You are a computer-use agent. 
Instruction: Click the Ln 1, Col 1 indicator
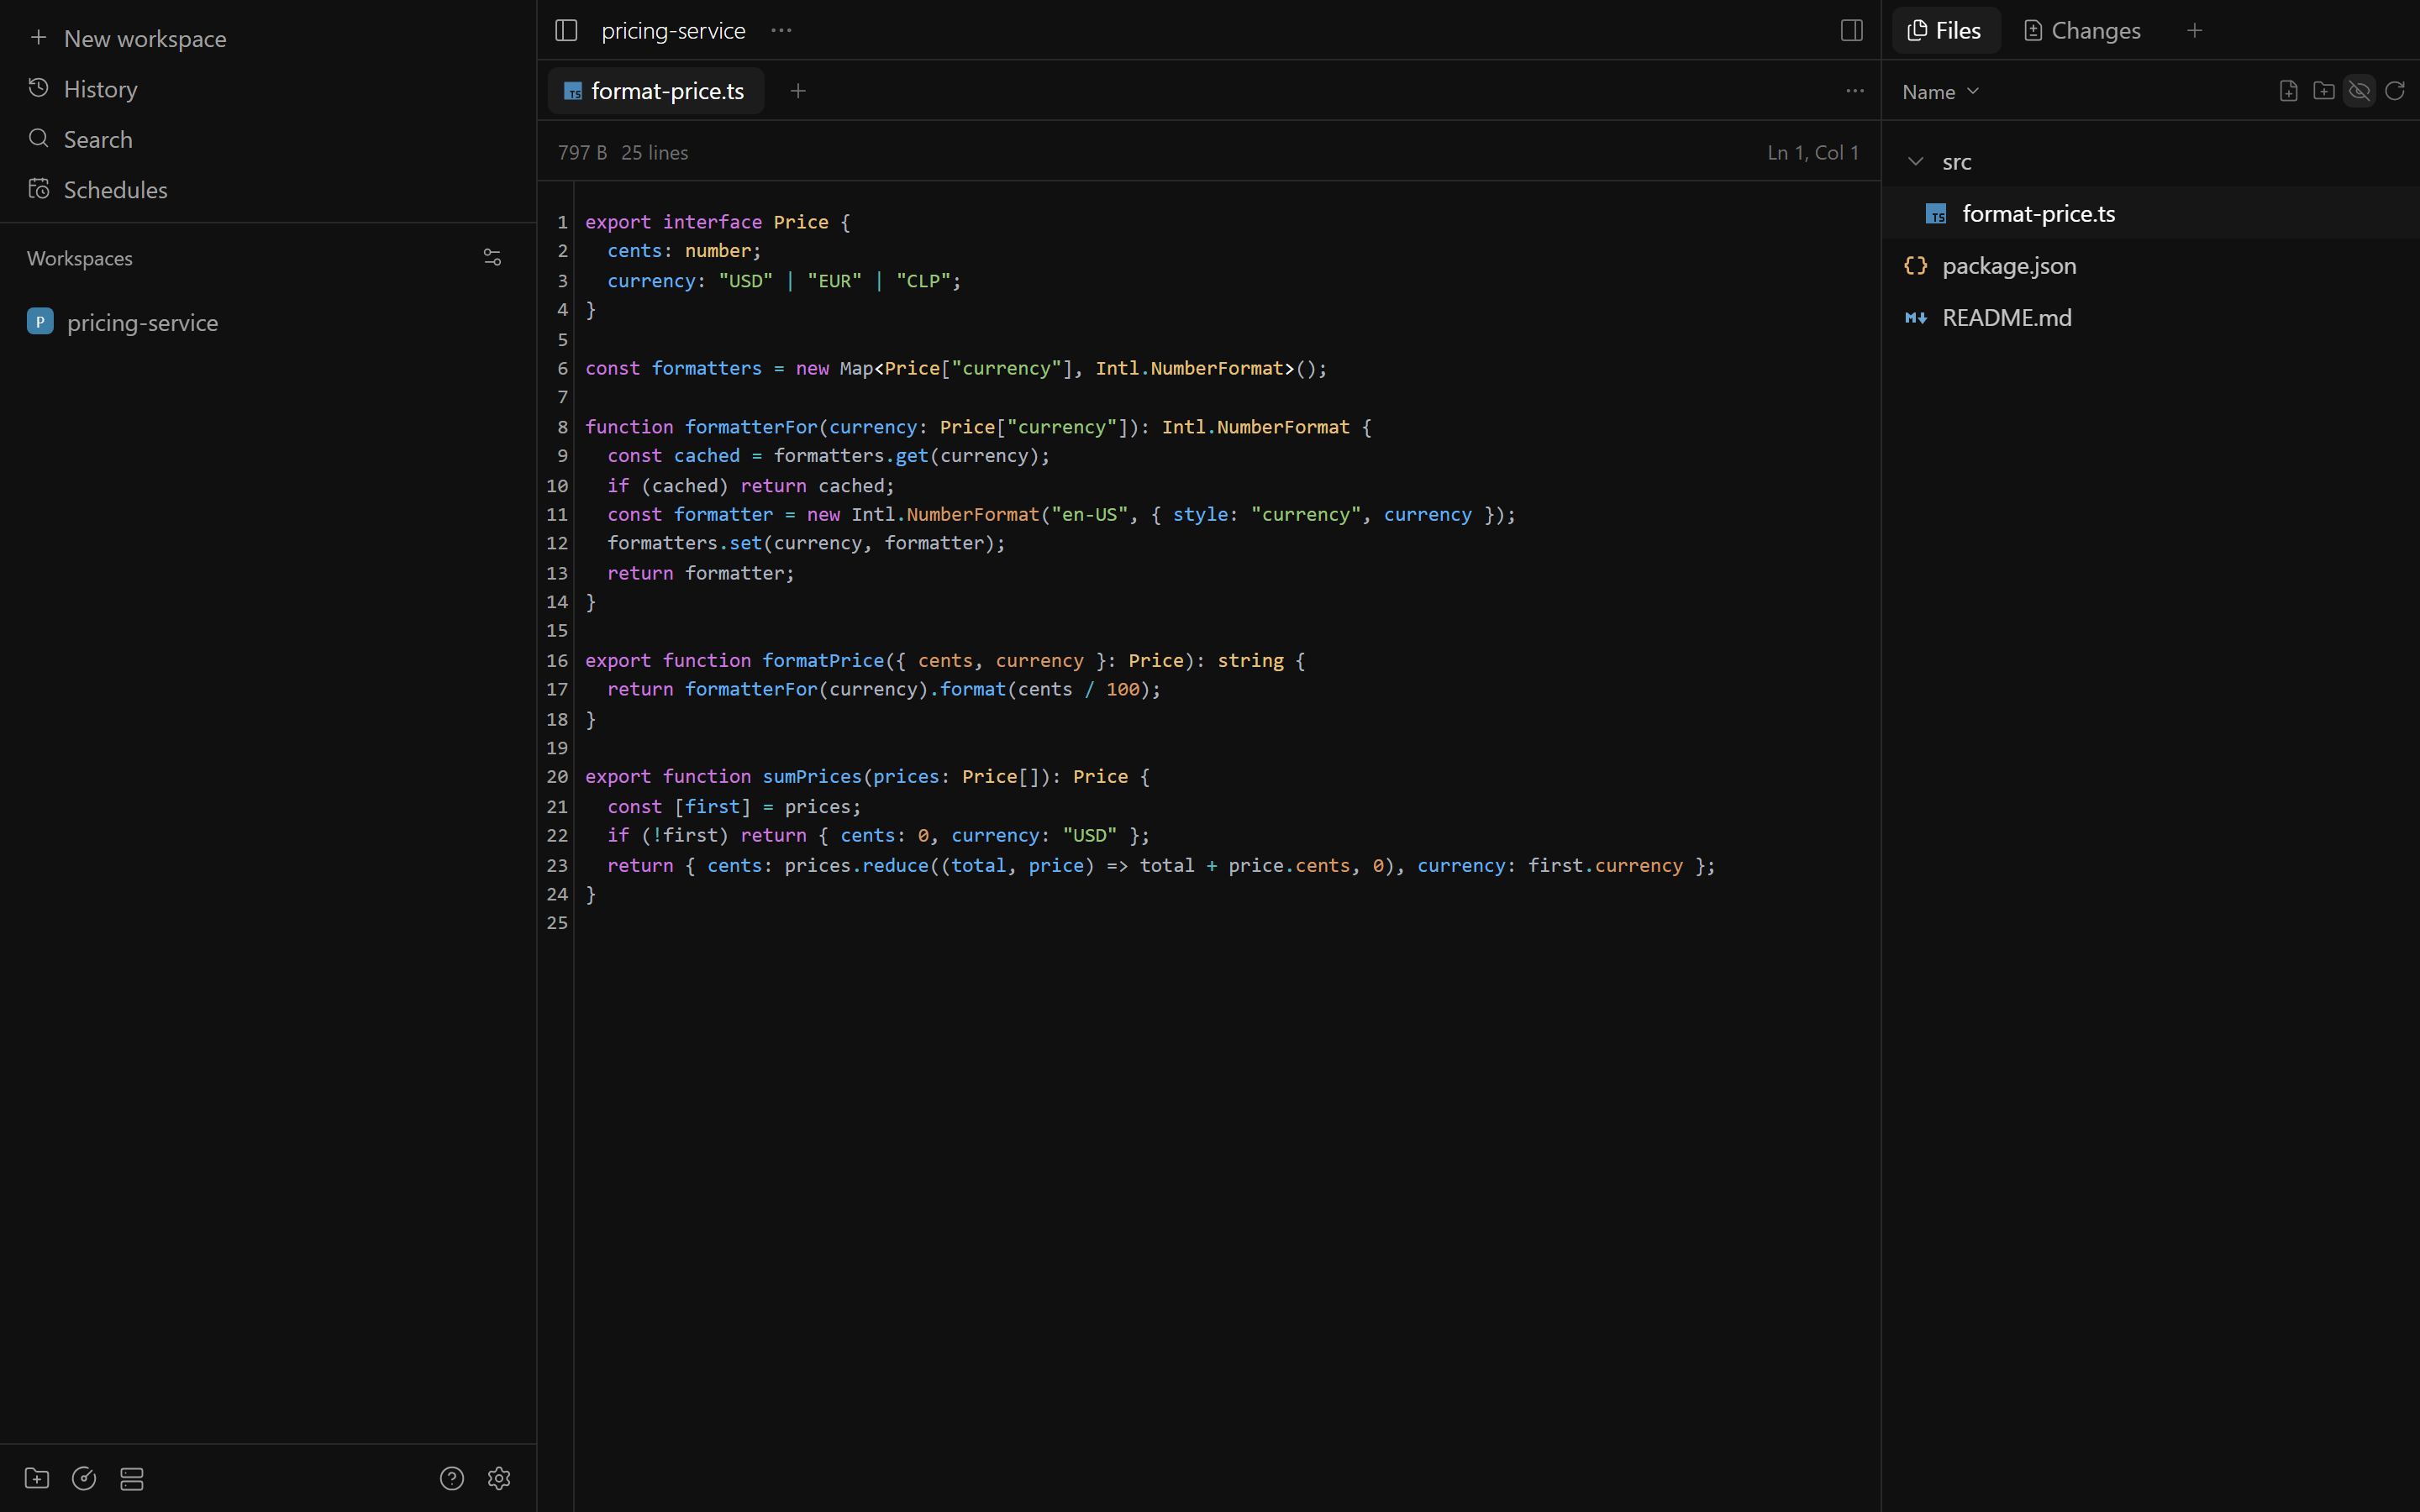point(1812,152)
